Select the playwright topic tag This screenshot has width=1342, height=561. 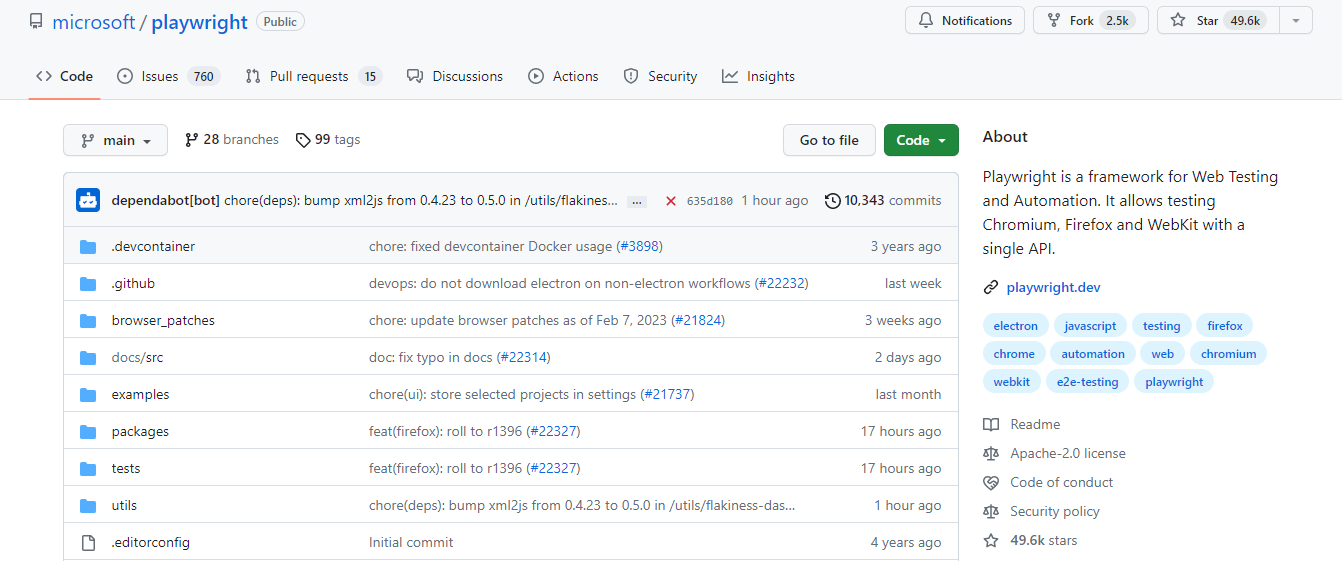pos(1174,382)
